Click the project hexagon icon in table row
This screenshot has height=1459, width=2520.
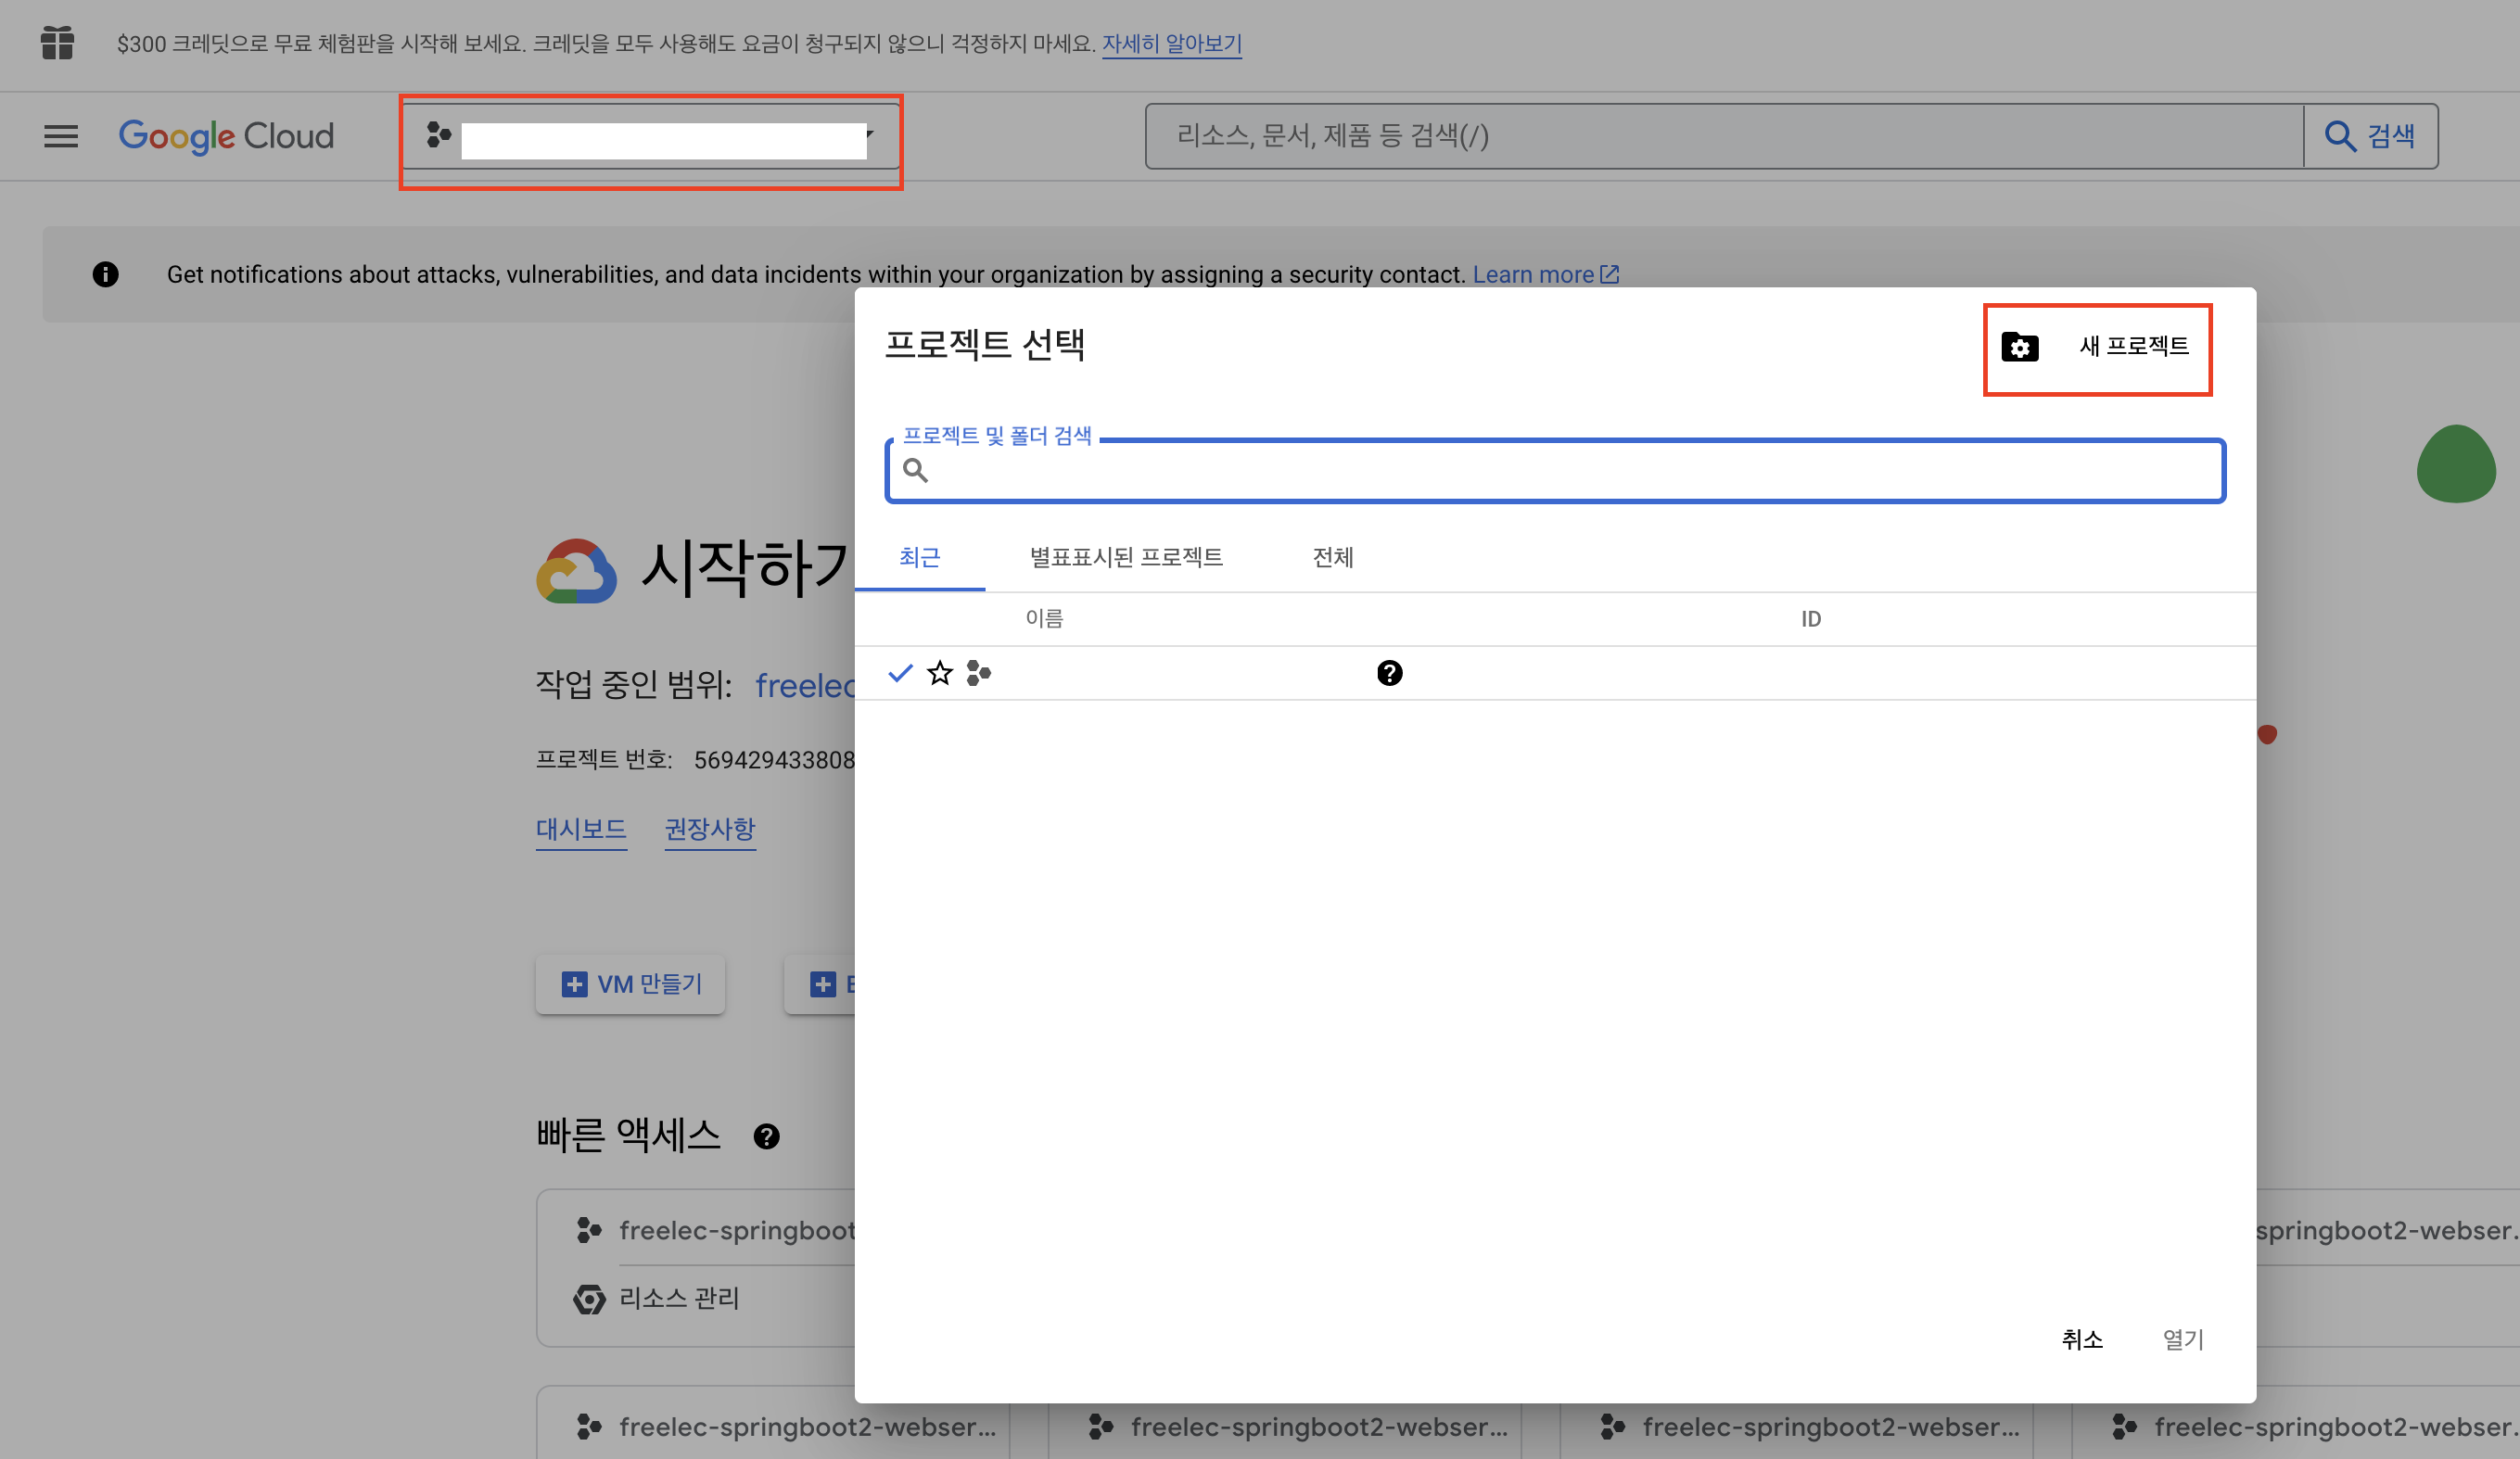(978, 673)
